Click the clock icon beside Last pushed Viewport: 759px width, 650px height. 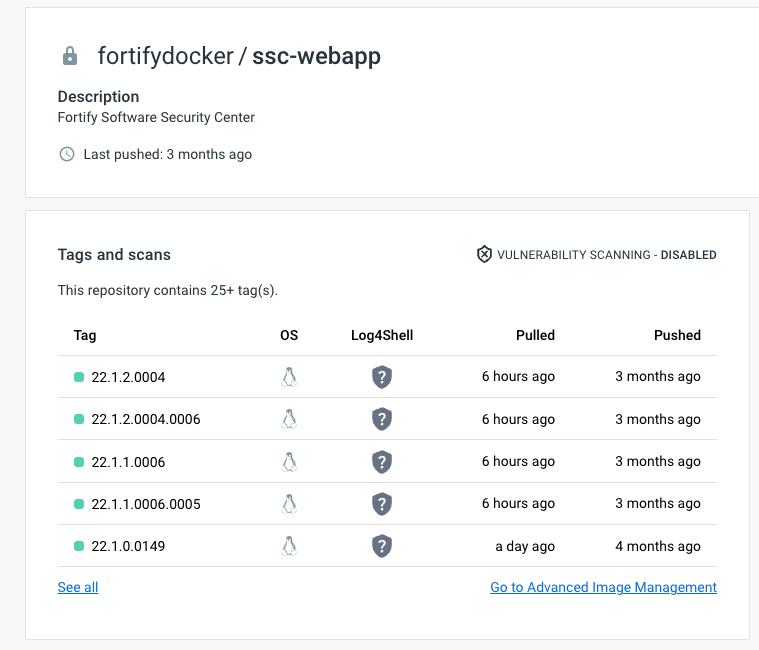tap(67, 154)
